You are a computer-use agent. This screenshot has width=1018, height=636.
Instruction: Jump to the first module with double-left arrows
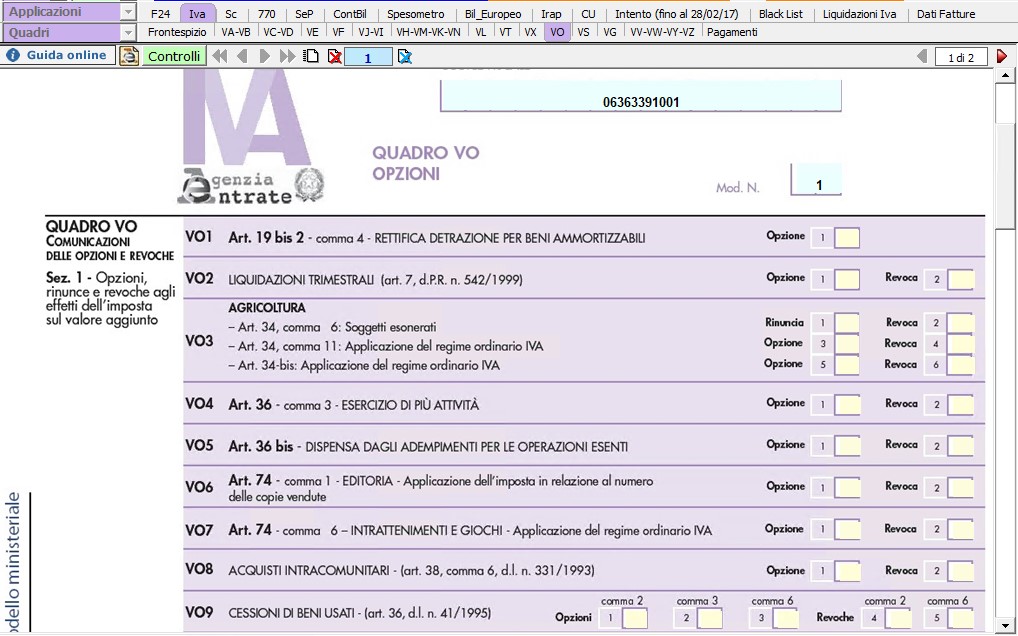pyautogui.click(x=220, y=56)
